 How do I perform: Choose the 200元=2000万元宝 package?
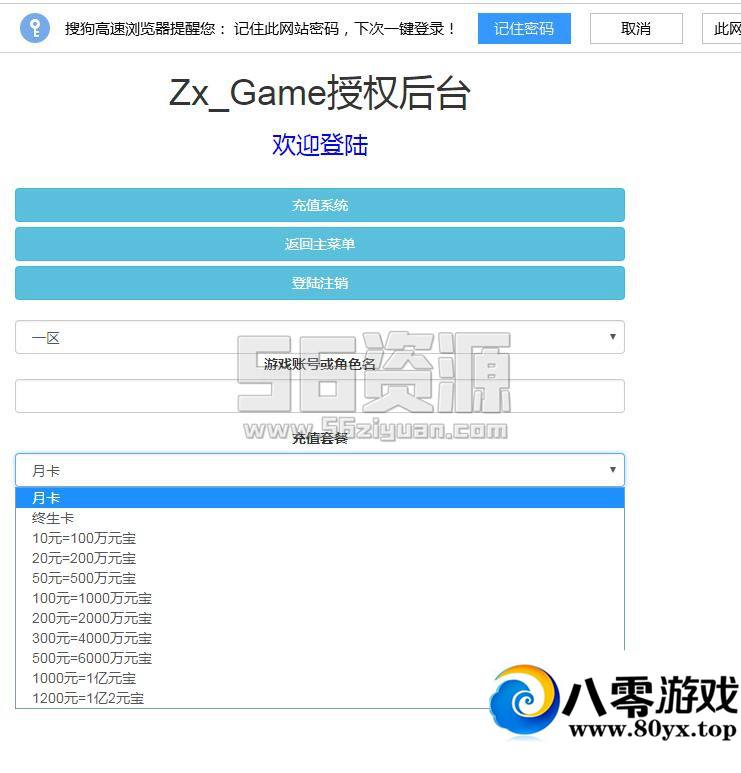coord(92,618)
